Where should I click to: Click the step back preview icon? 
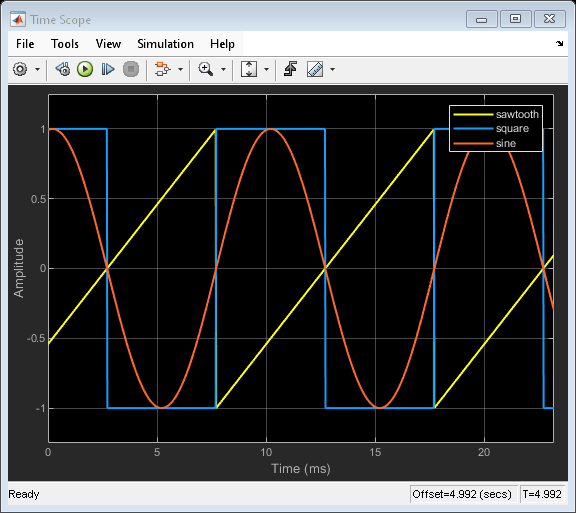tap(63, 69)
